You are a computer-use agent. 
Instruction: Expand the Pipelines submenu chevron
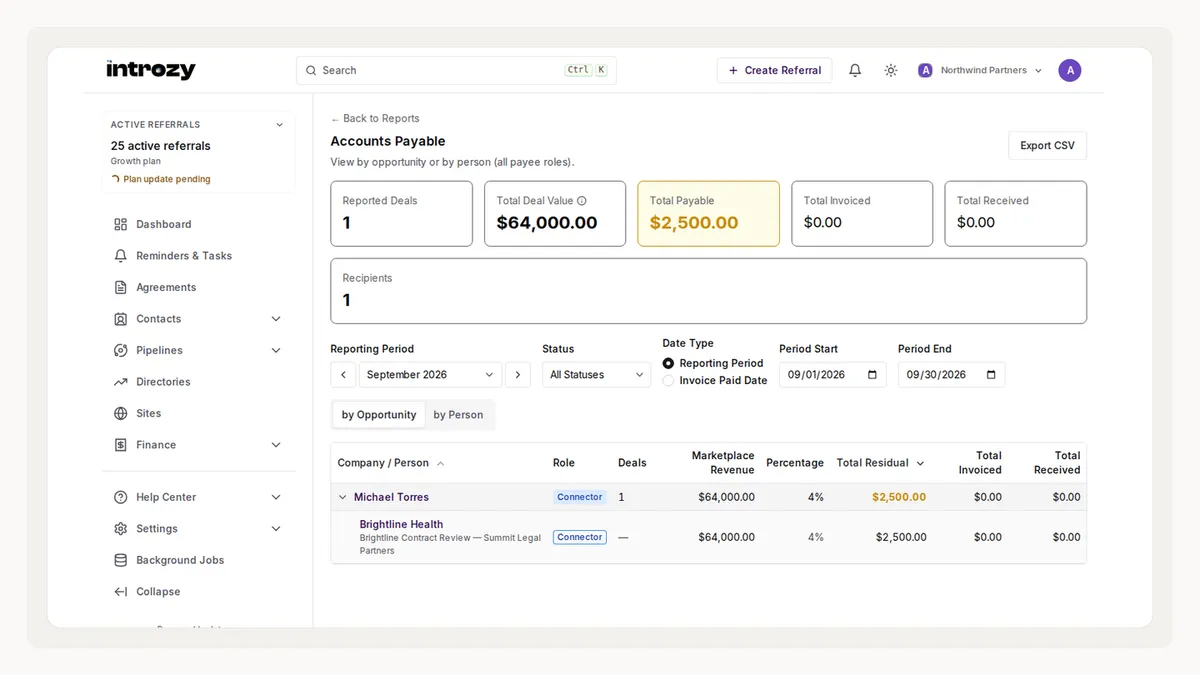[276, 350]
